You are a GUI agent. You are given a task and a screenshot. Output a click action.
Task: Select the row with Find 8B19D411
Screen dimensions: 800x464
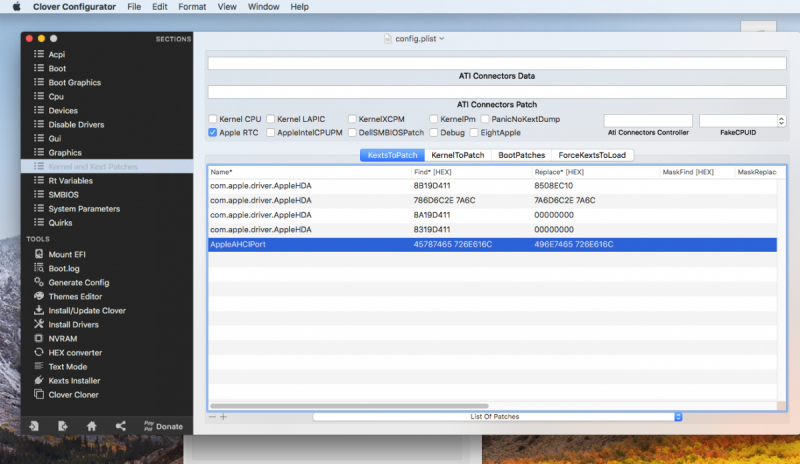492,186
